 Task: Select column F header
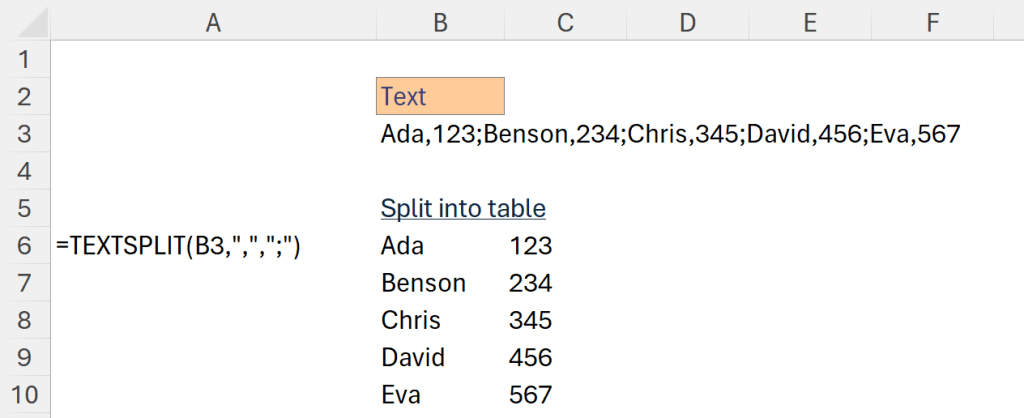(x=932, y=22)
